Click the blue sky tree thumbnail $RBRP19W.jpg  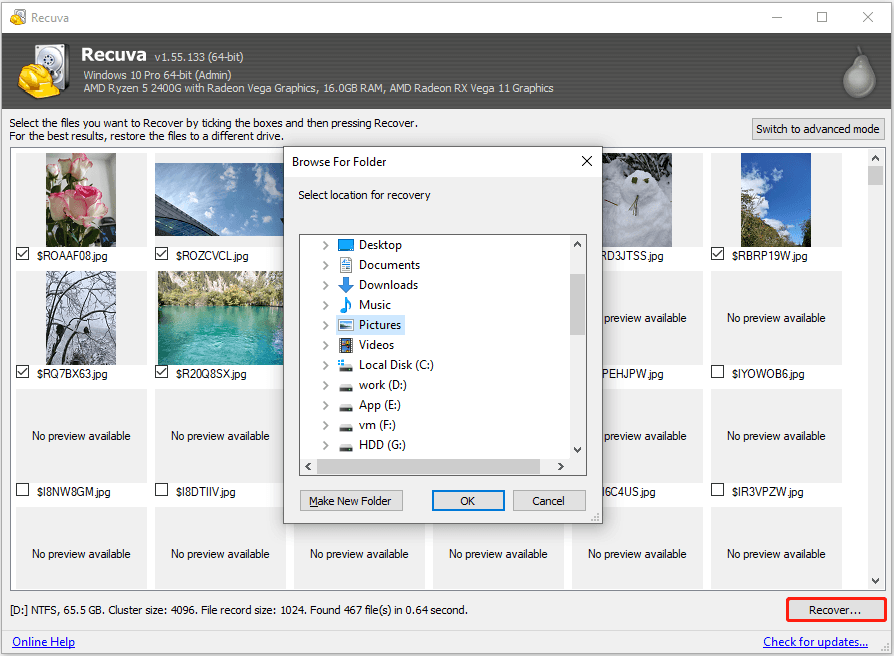[775, 199]
